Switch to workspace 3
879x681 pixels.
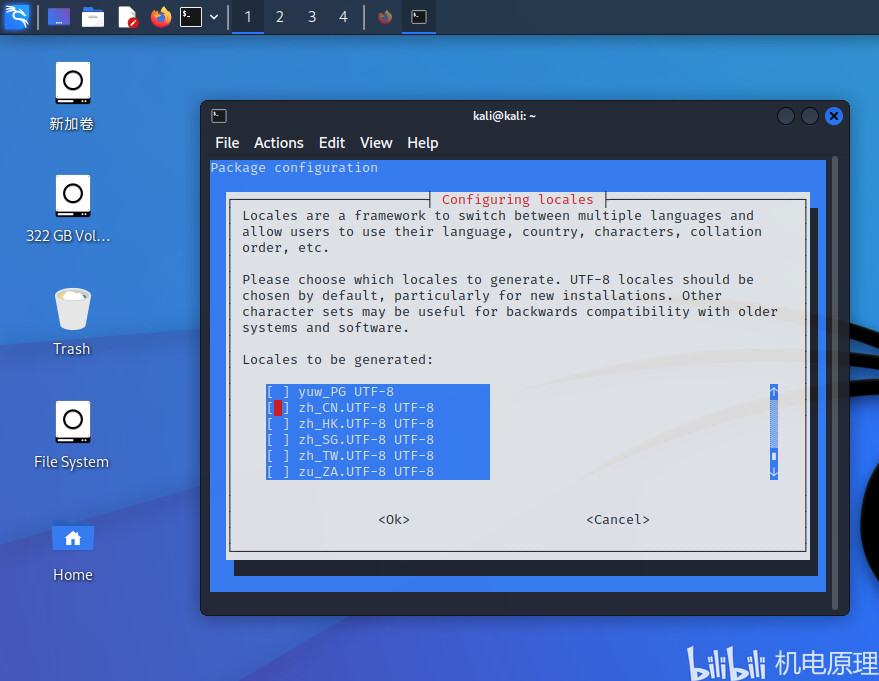coord(312,17)
